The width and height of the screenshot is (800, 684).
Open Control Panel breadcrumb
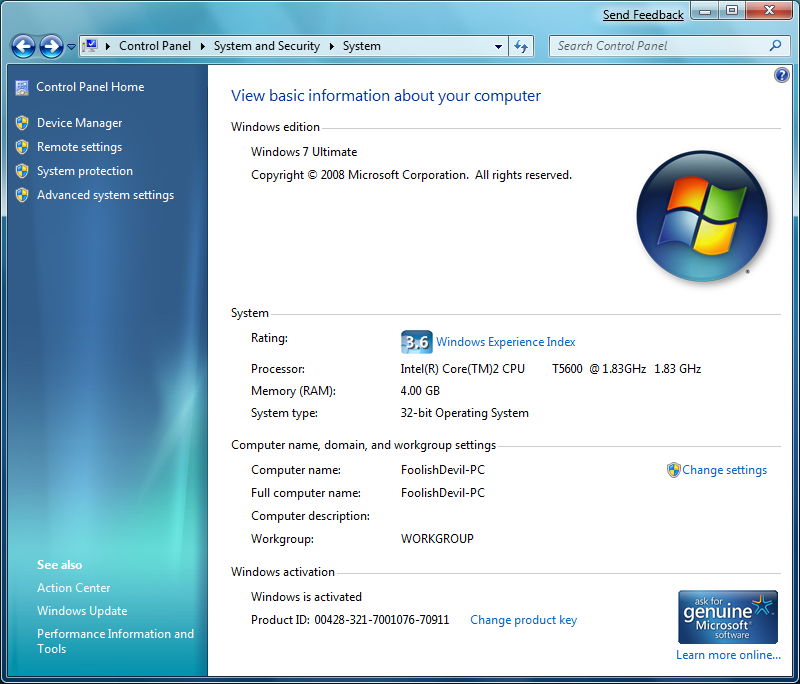point(155,46)
